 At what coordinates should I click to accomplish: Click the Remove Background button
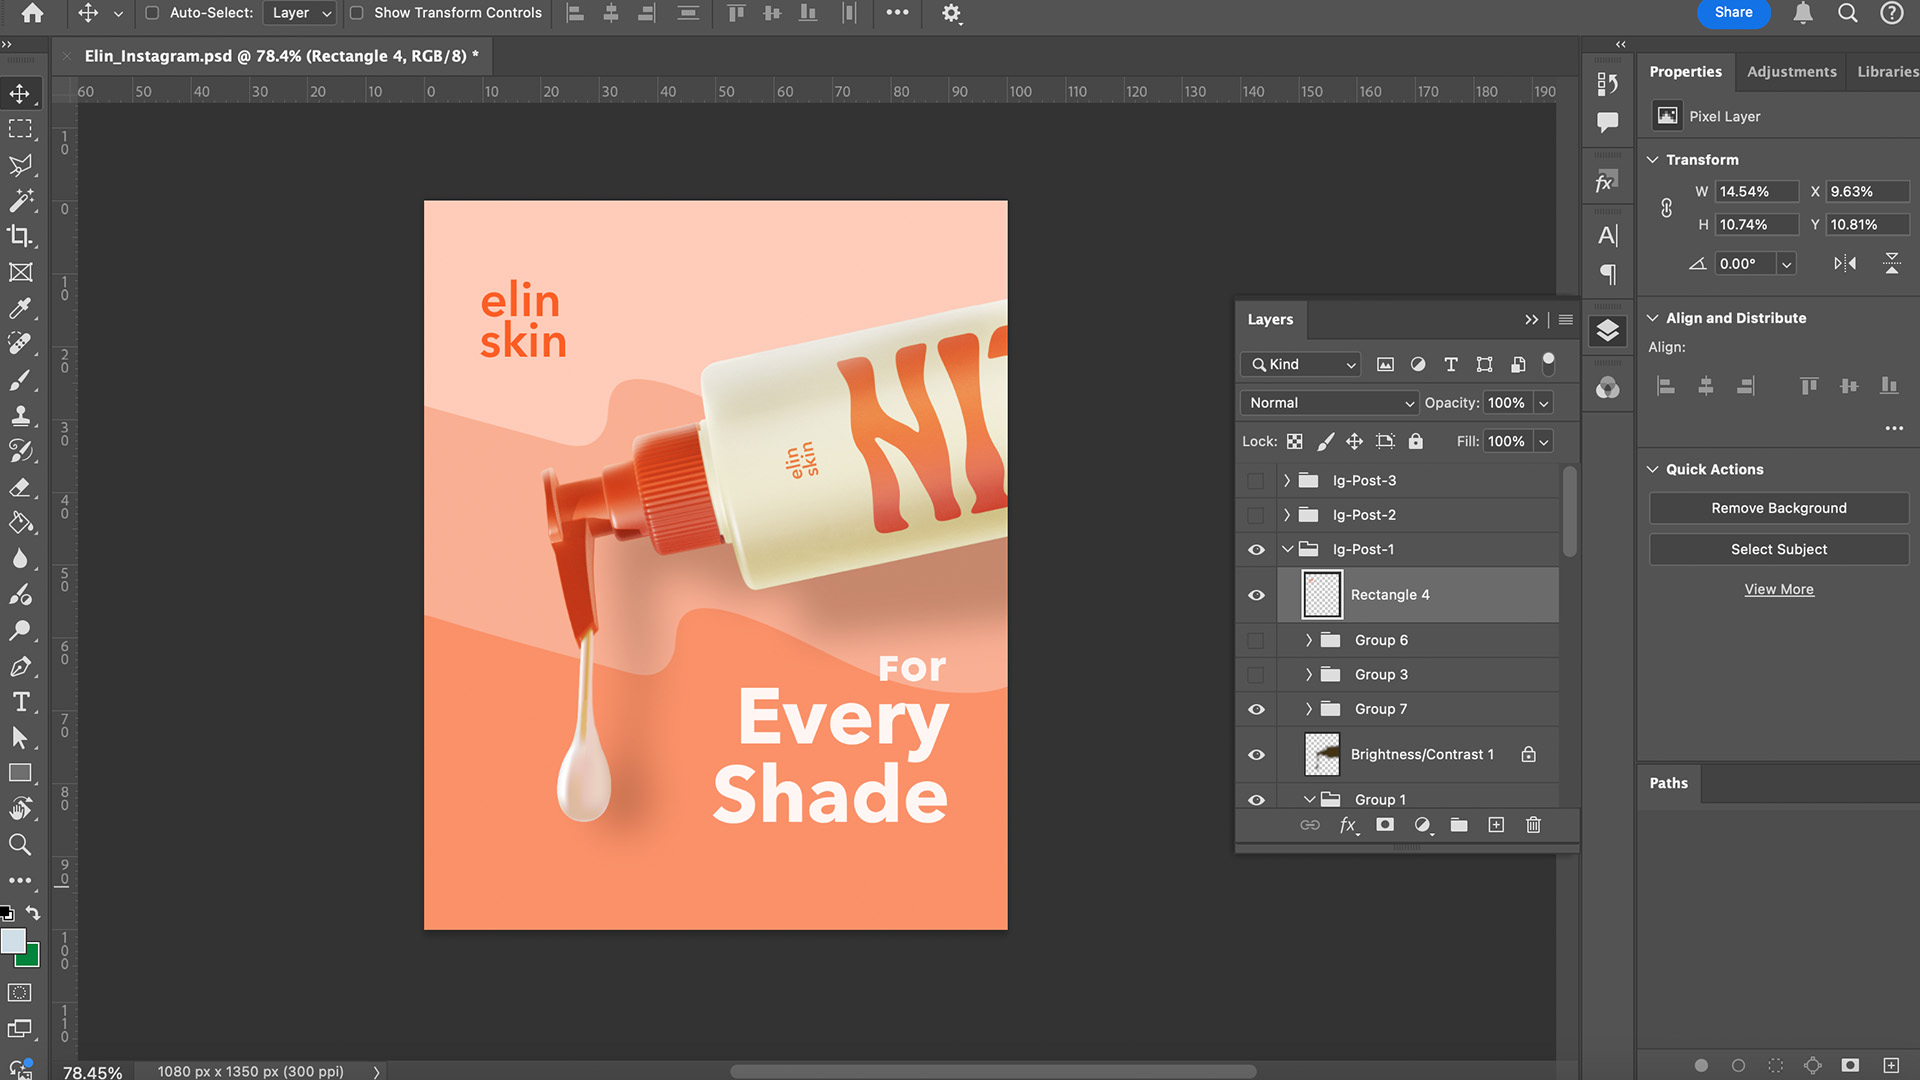tap(1778, 508)
